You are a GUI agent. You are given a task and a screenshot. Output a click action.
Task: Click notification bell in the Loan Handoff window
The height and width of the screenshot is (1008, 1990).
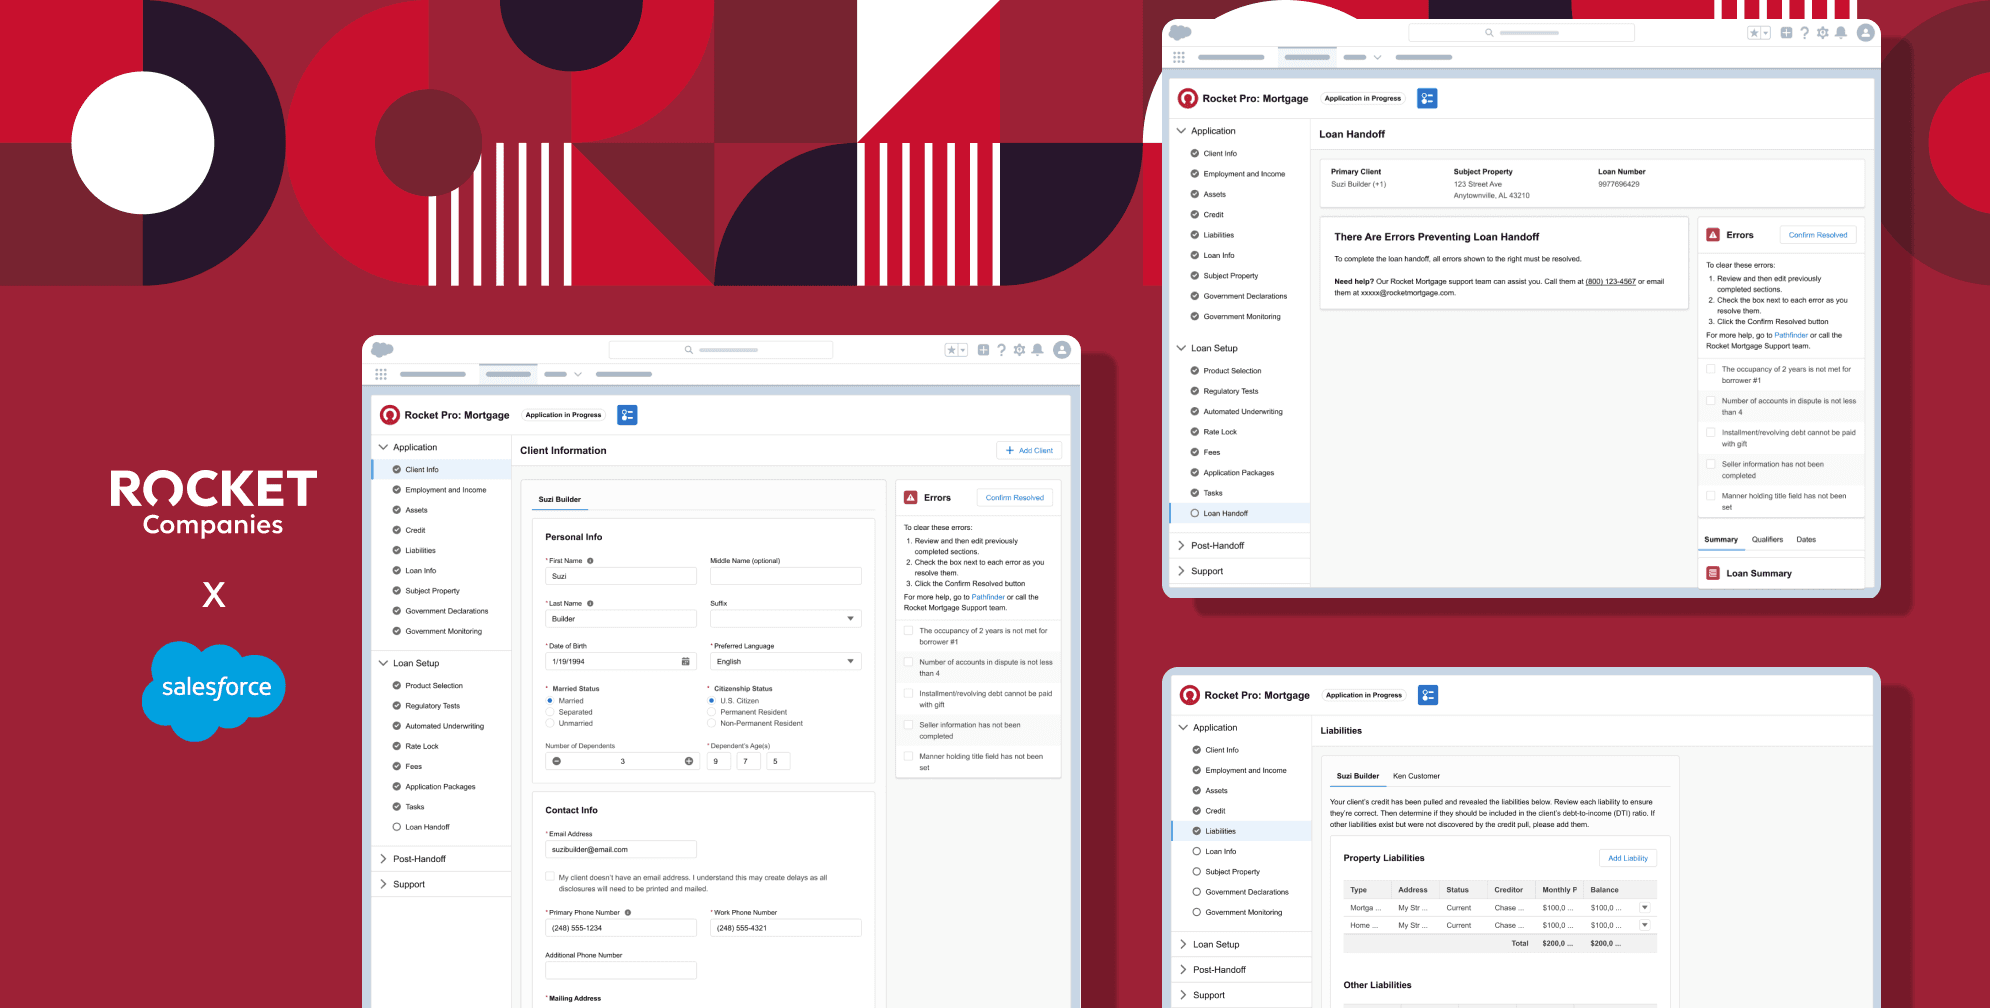click(1840, 33)
